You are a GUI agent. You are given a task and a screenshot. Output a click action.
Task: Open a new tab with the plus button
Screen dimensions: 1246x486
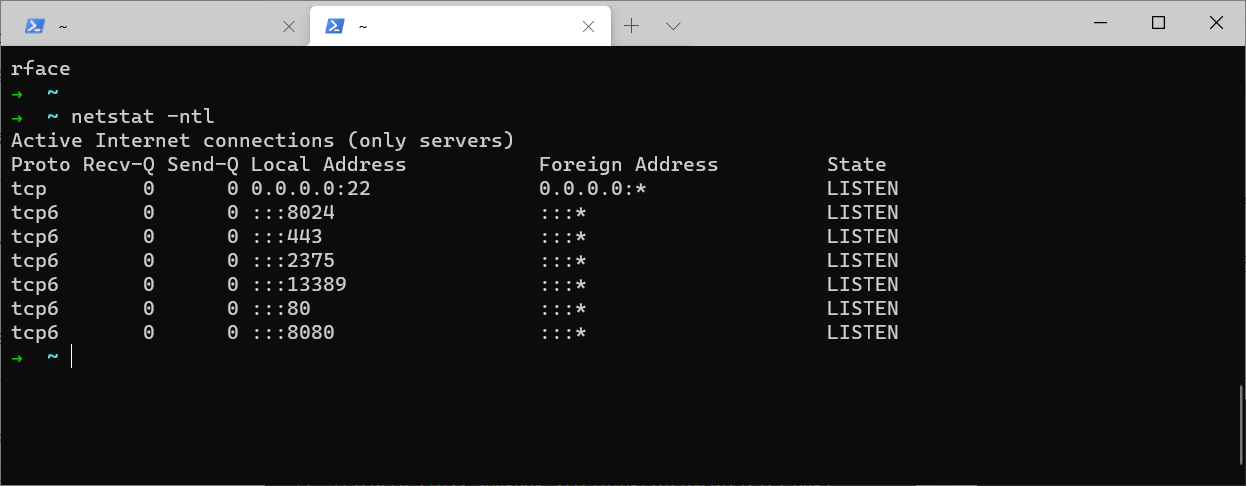tap(631, 26)
